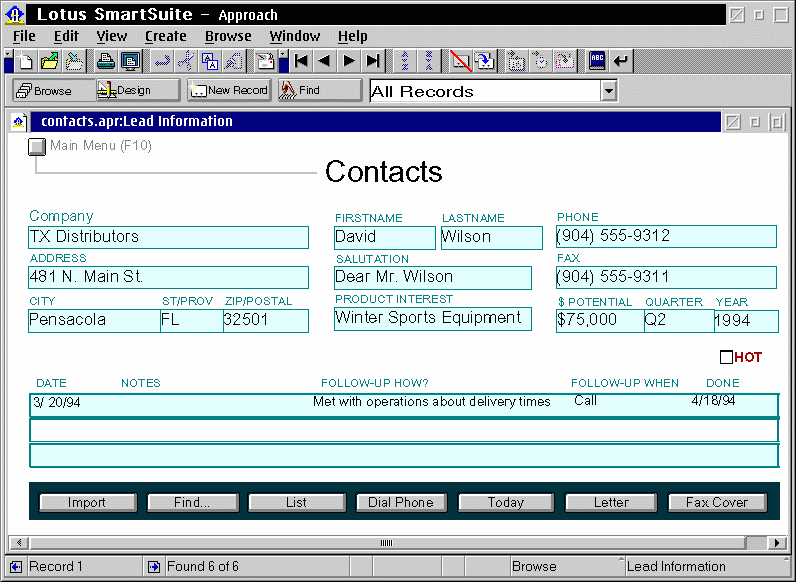Go to the first record

[301, 61]
